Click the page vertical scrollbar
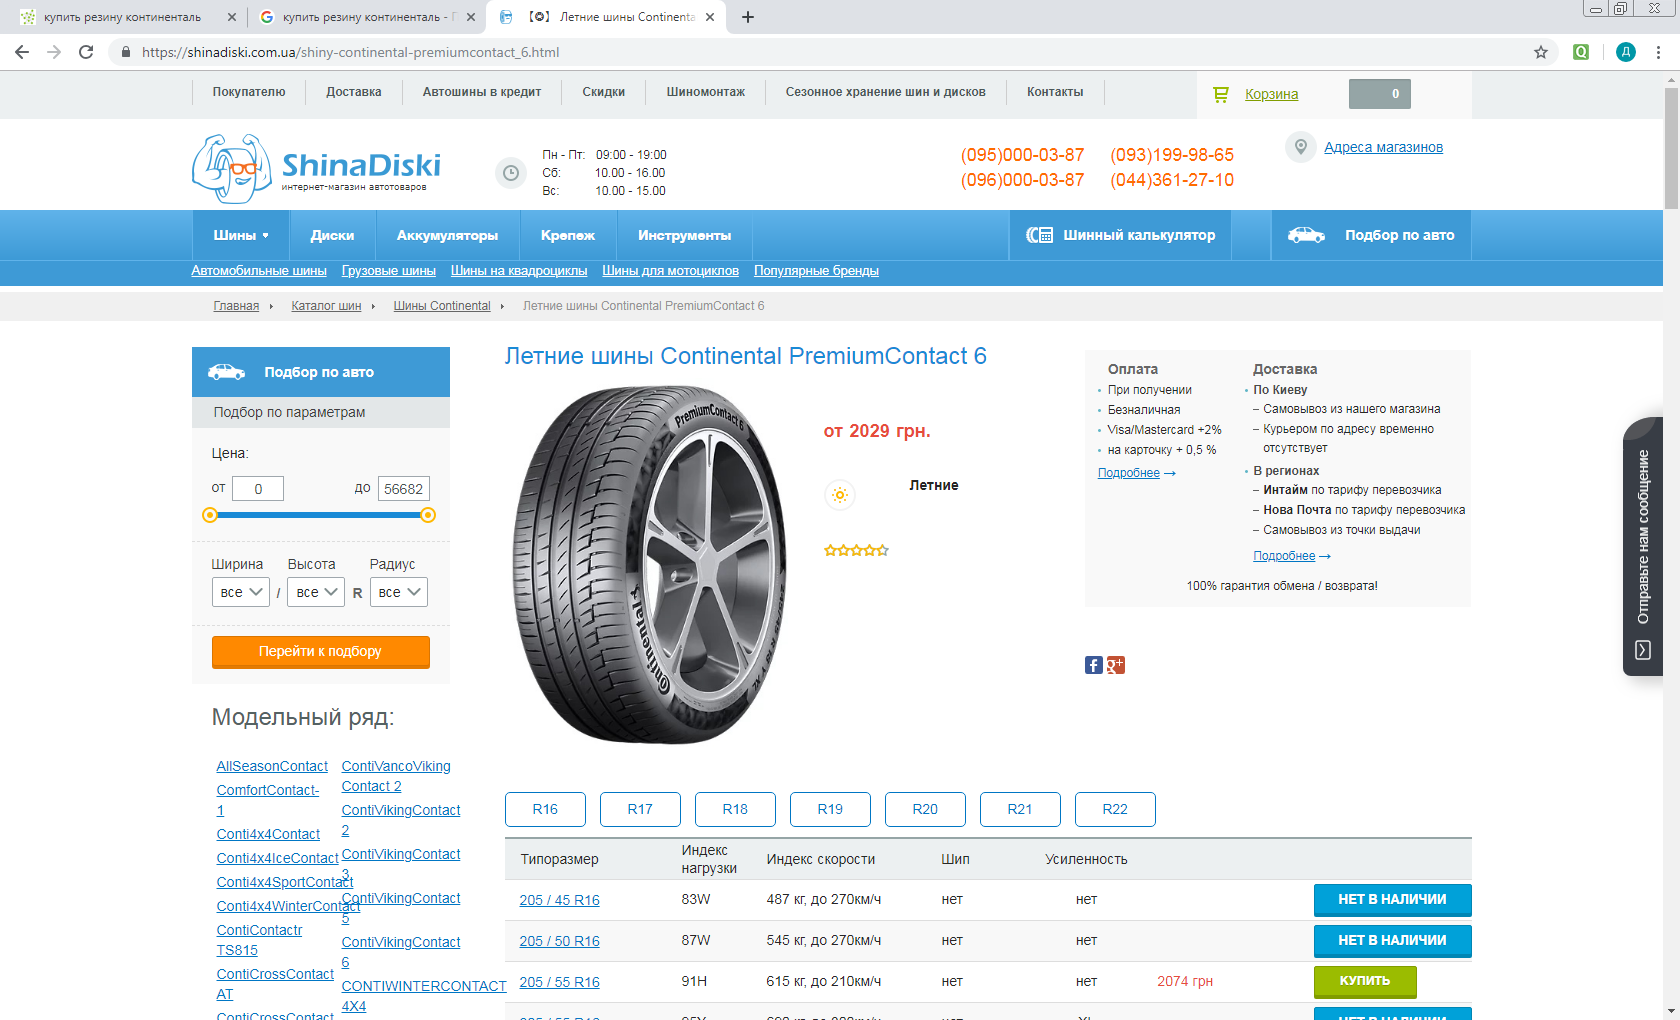This screenshot has width=1680, height=1020. pyautogui.click(x=1671, y=149)
